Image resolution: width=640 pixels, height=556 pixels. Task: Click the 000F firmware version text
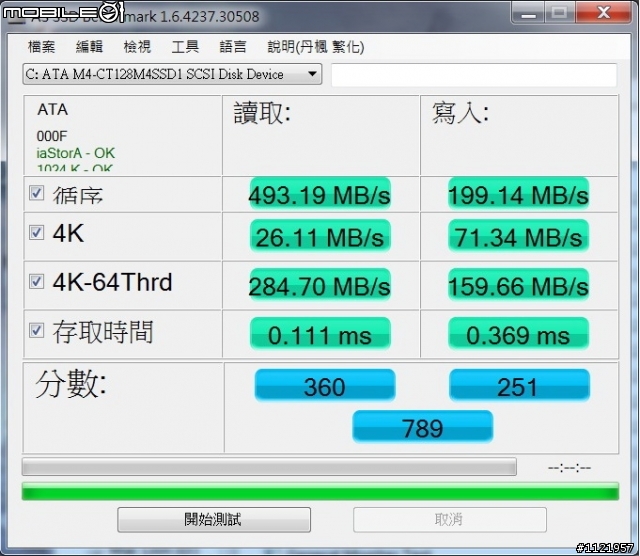pyautogui.click(x=51, y=136)
